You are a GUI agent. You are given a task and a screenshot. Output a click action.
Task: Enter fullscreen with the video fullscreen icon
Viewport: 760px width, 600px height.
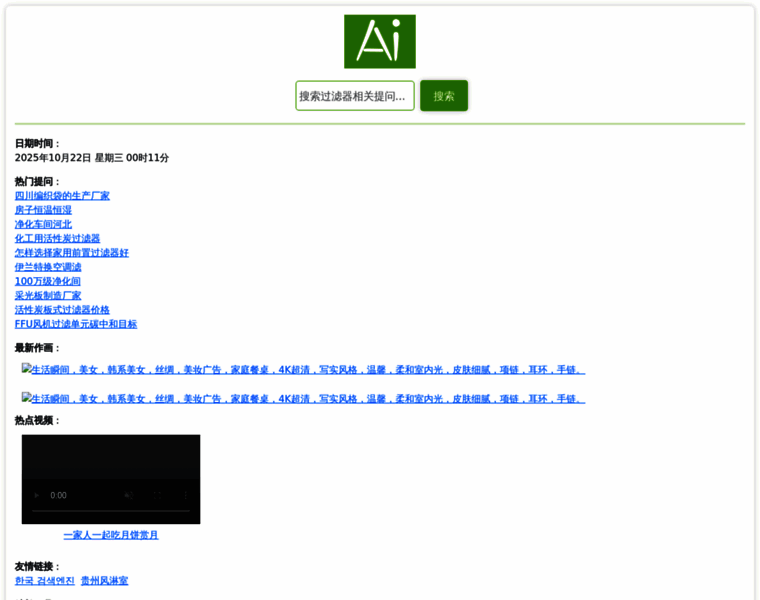click(158, 495)
